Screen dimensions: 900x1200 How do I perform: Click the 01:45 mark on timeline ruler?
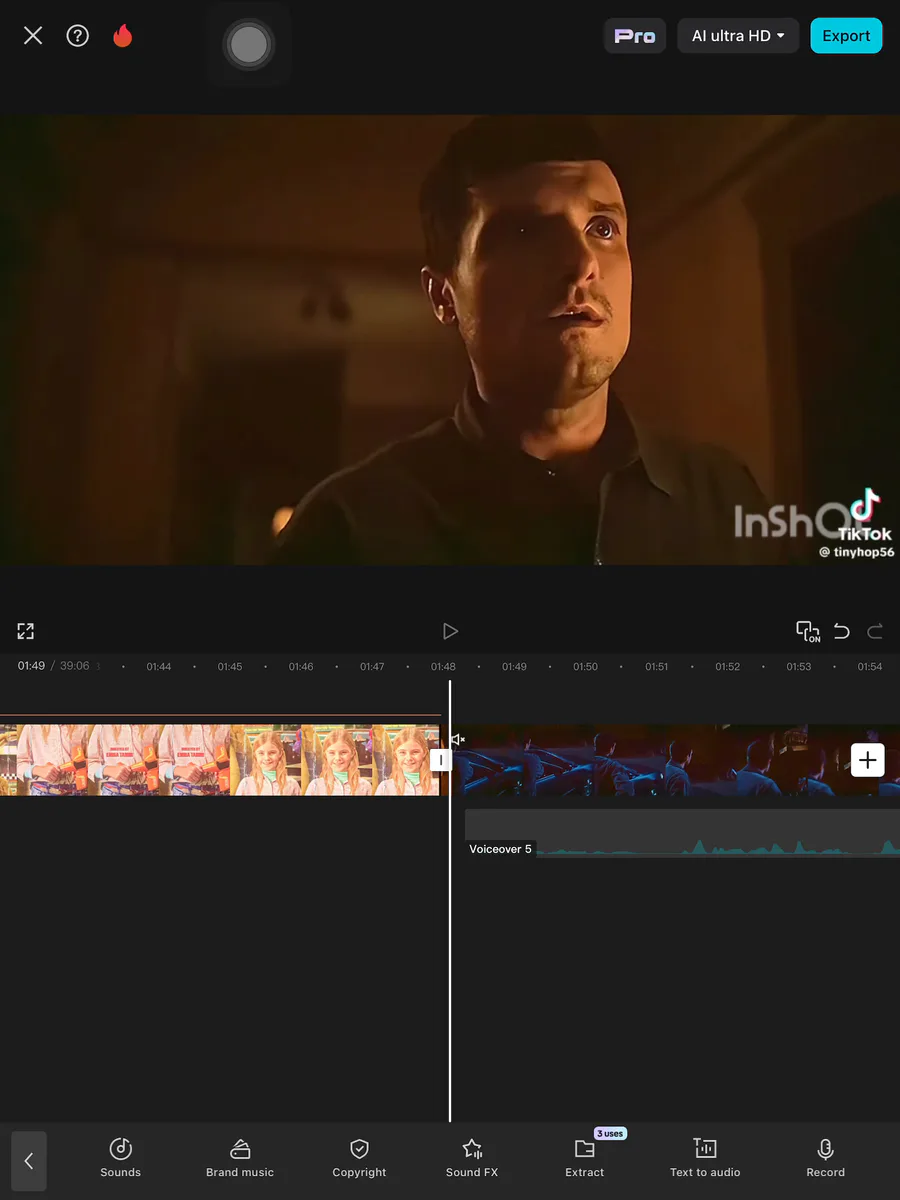pyautogui.click(x=230, y=666)
